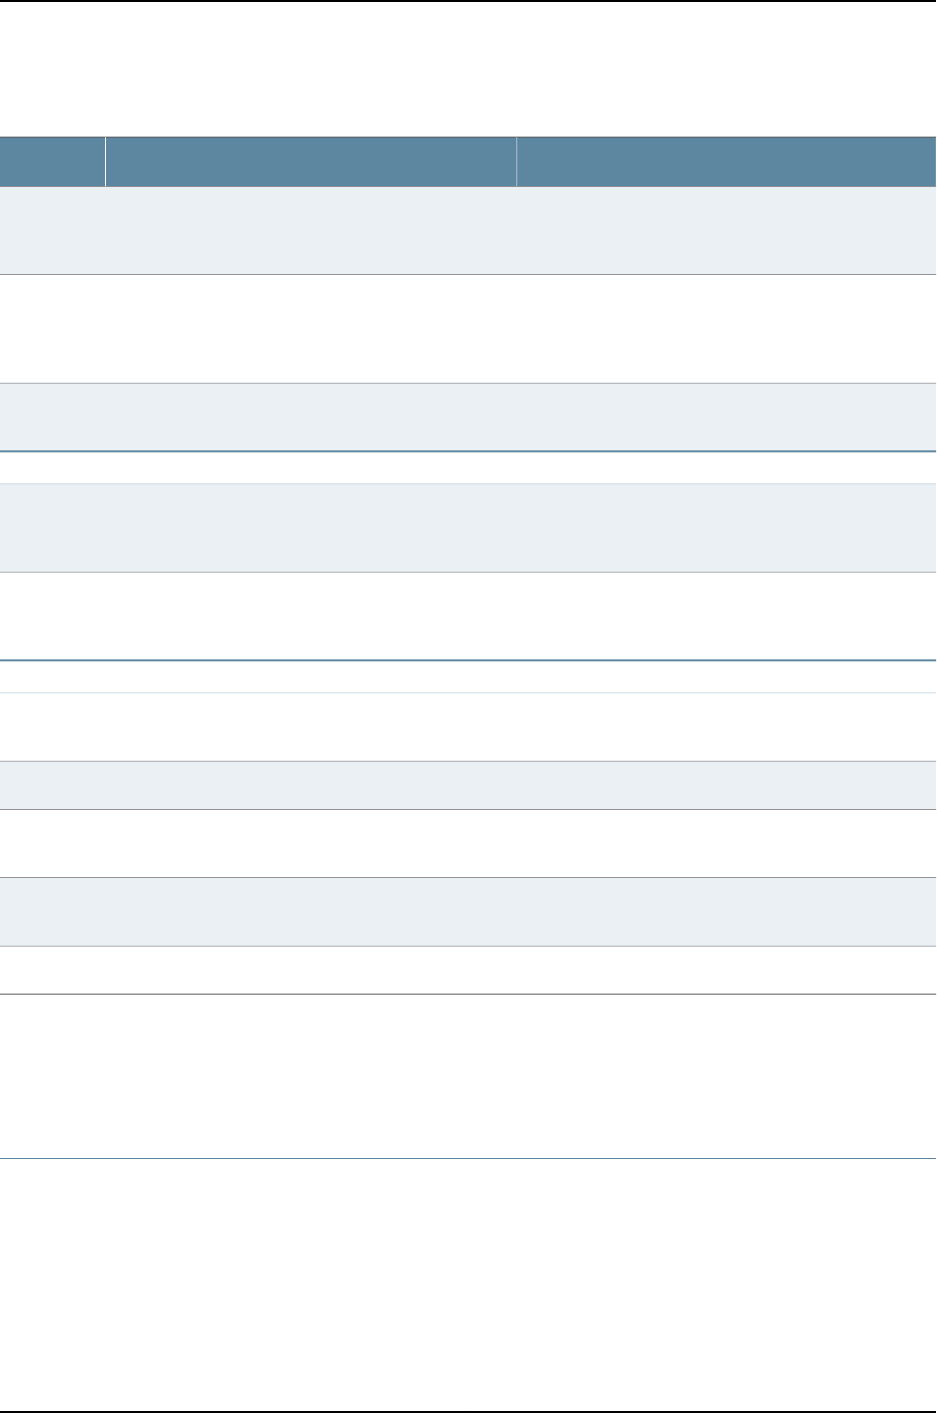
Task: Click the divider between middle and right header cells
Action: [x=516, y=161]
